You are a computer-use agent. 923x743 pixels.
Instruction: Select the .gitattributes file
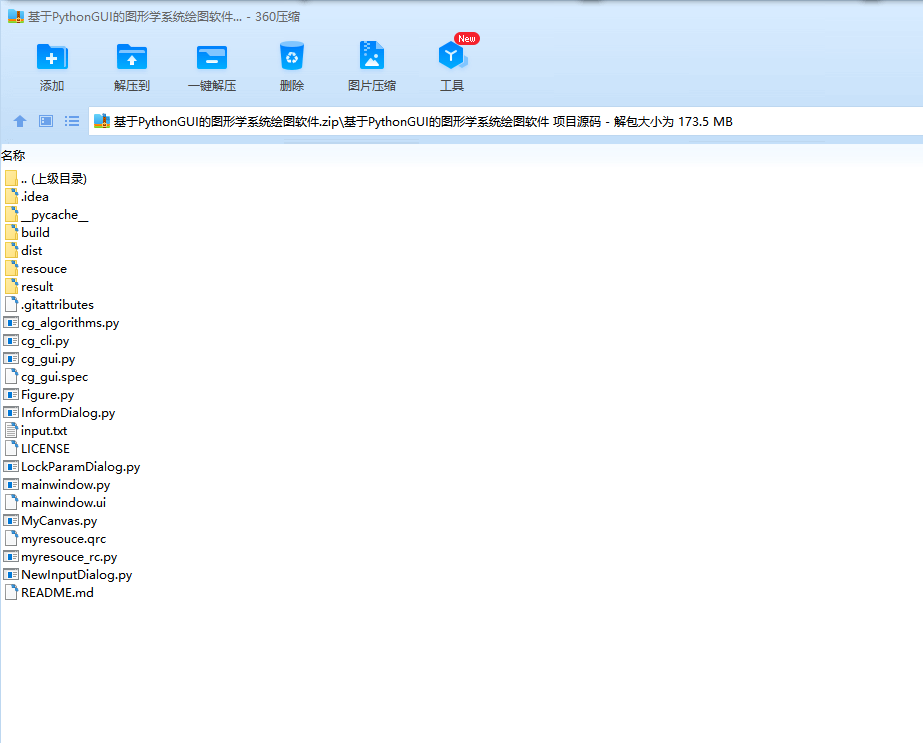[49, 305]
